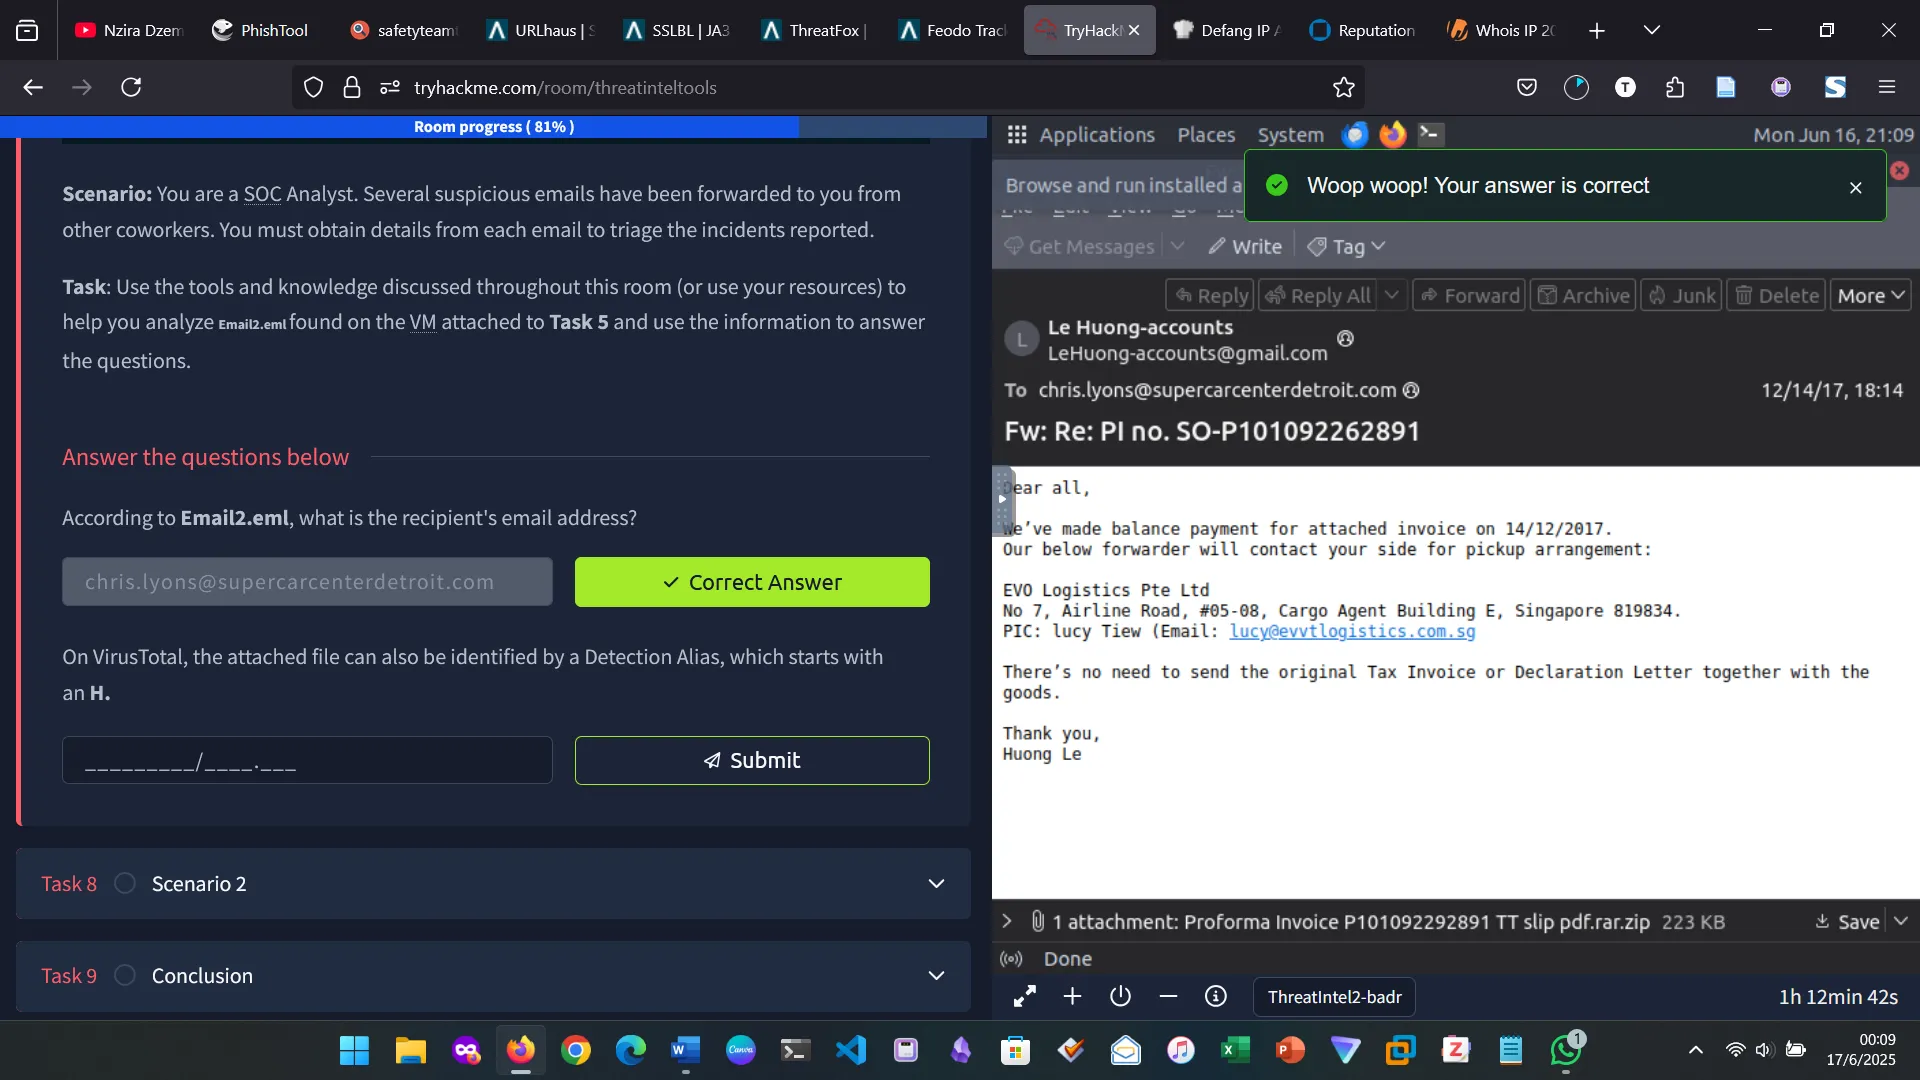Open the More dropdown in the email toolbar
Image resolution: width=1920 pixels, height=1080 pixels.
pos(1870,296)
